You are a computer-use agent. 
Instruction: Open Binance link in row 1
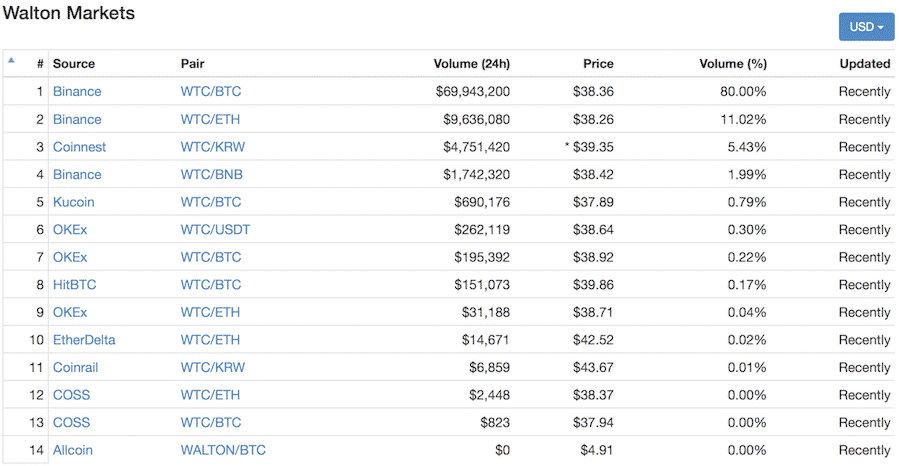[x=77, y=92]
